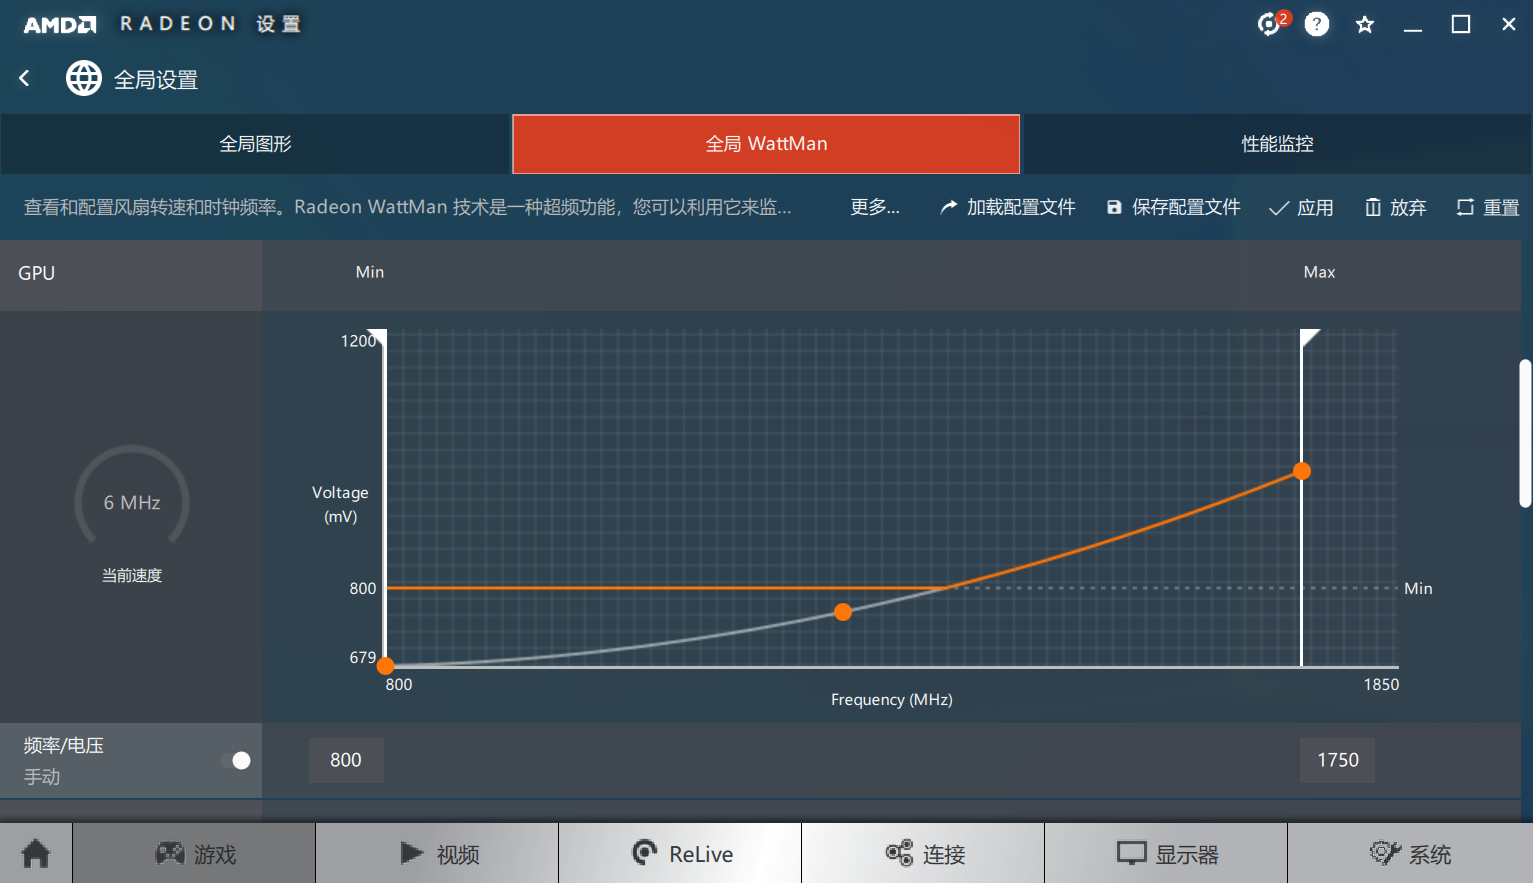Click the Min label right of graph

[1418, 588]
